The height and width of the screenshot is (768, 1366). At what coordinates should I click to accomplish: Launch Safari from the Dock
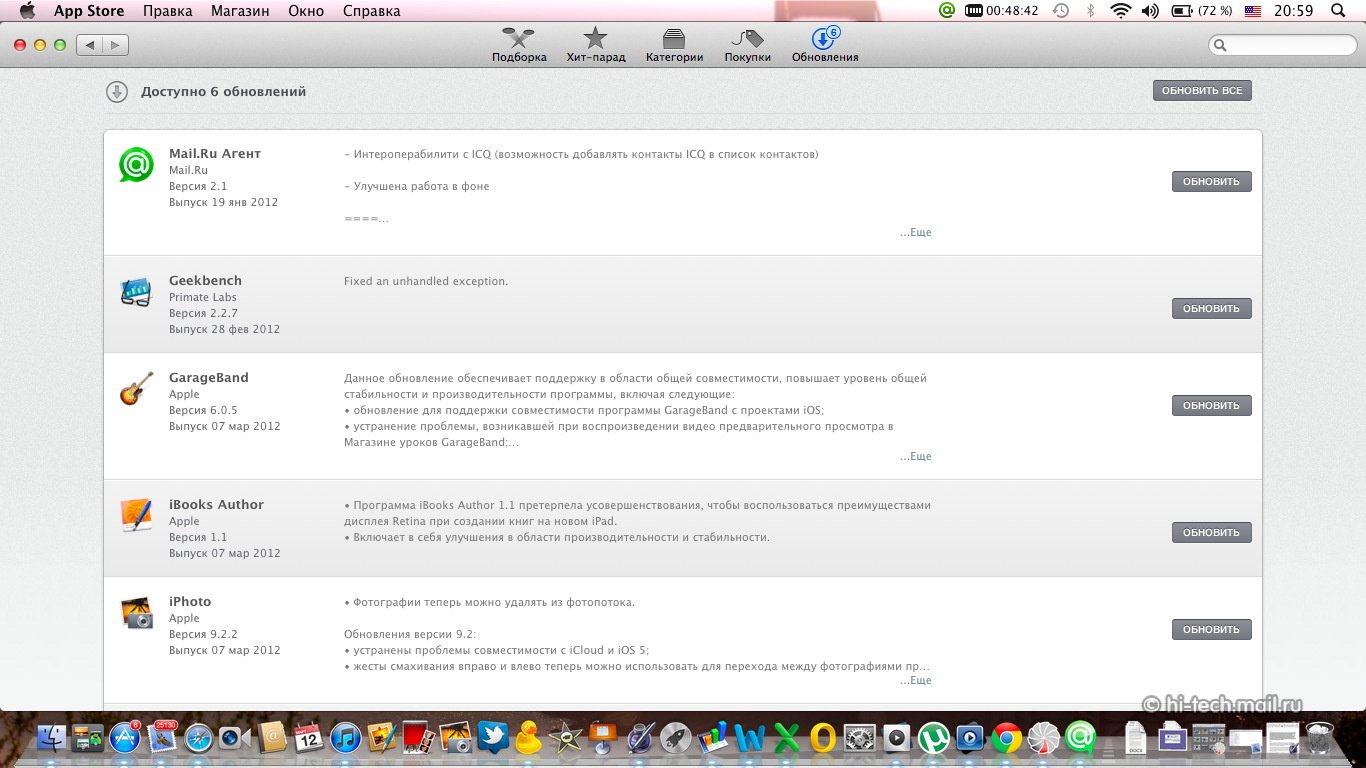click(x=199, y=738)
